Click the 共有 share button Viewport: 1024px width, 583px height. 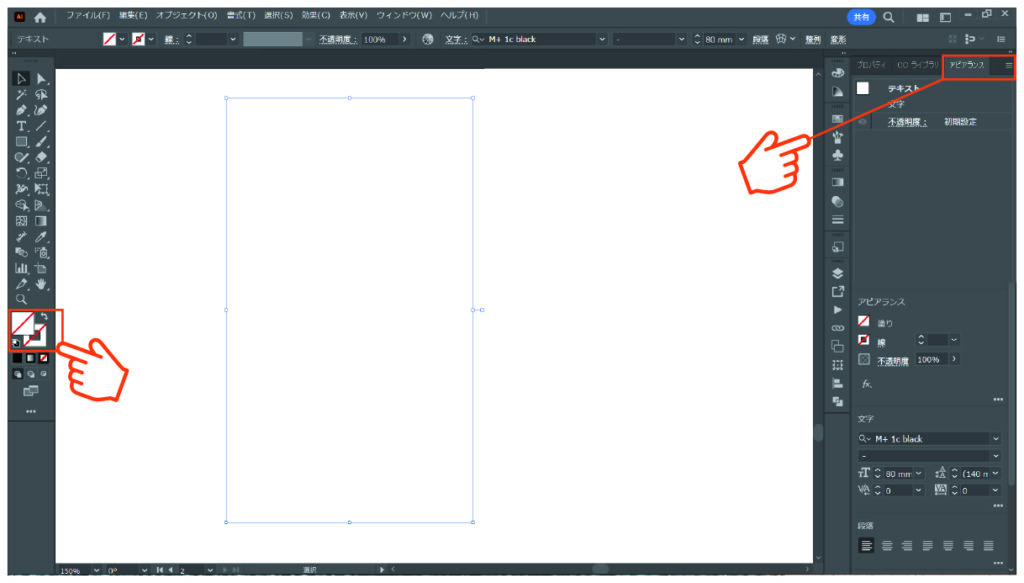pyautogui.click(x=861, y=18)
